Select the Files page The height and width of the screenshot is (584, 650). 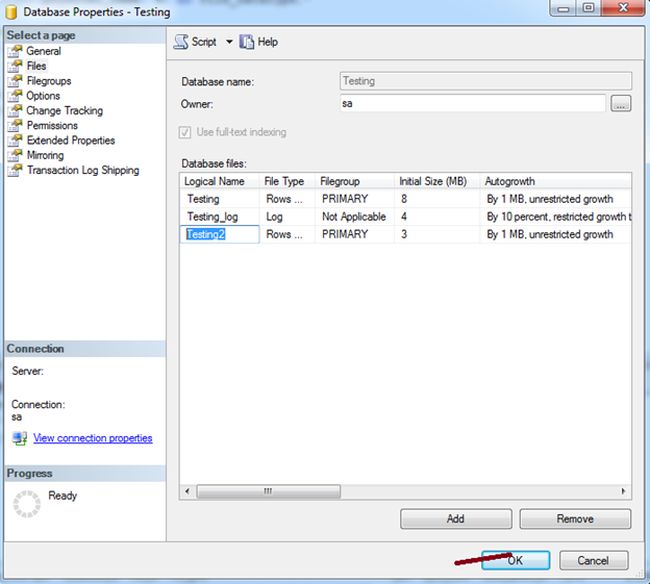(x=36, y=66)
